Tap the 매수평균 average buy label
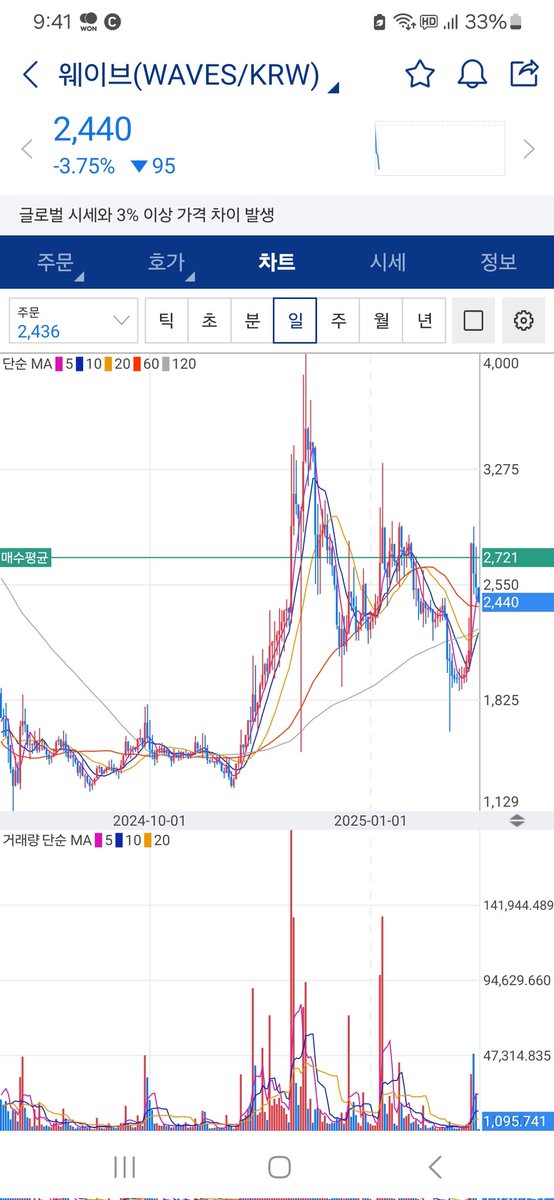 pos(25,558)
